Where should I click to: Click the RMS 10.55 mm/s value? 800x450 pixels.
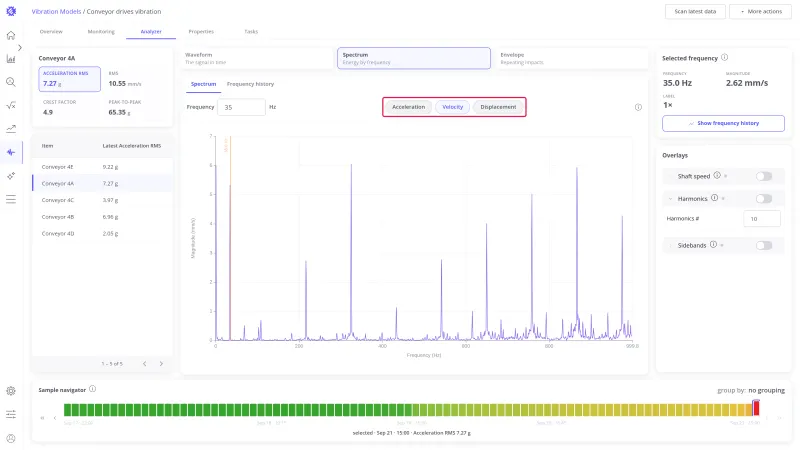(x=125, y=84)
